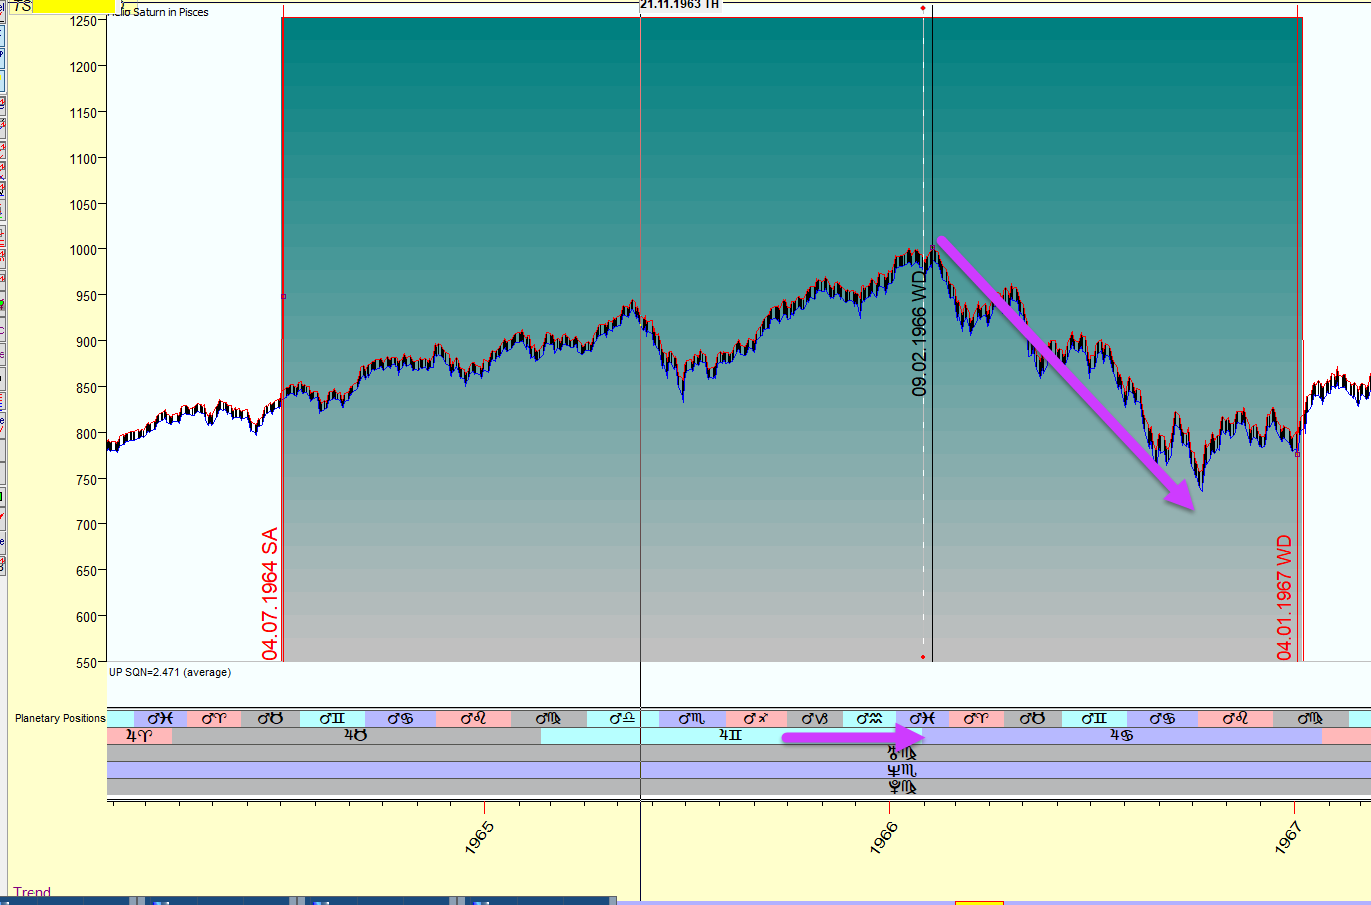This screenshot has width=1371, height=905.
Task: Click the 04.01.1967 WD date label
Action: click(1285, 598)
